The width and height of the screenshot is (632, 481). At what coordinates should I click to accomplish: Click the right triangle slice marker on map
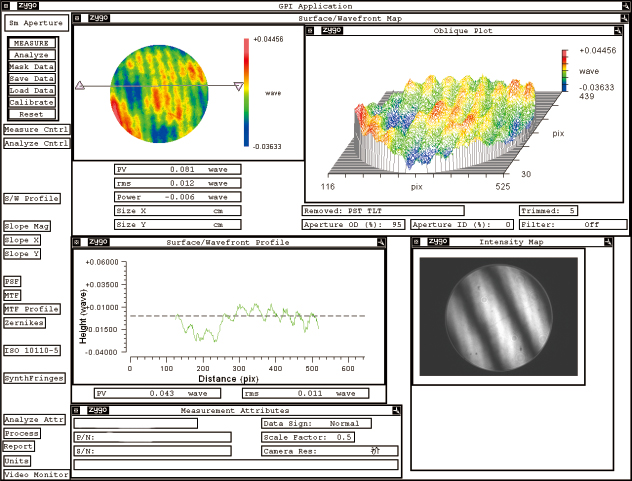238,87
